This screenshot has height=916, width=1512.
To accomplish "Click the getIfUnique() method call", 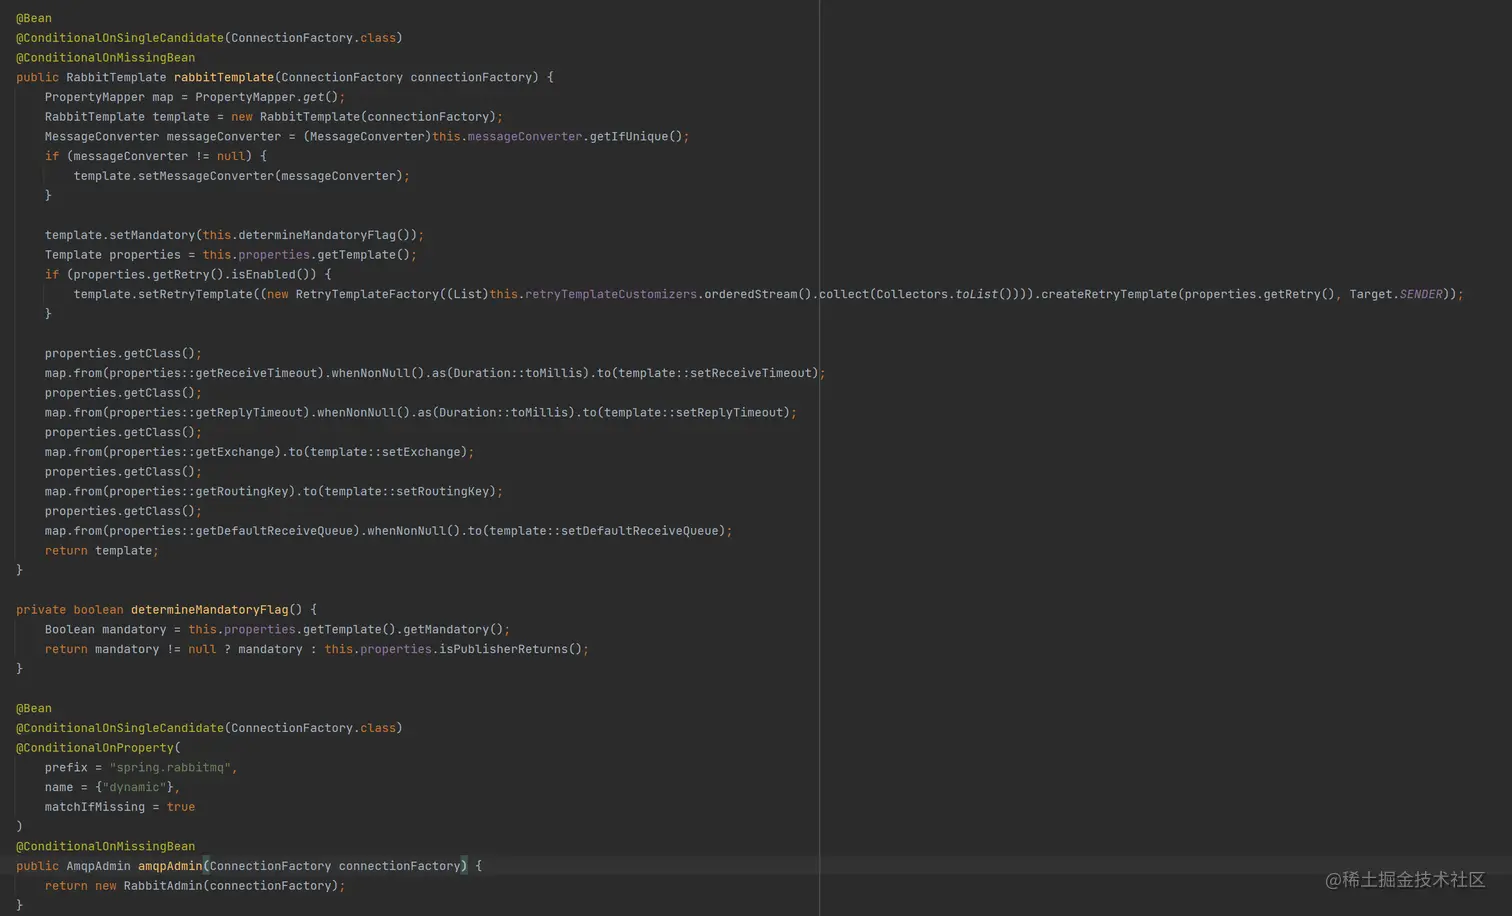I will point(636,136).
